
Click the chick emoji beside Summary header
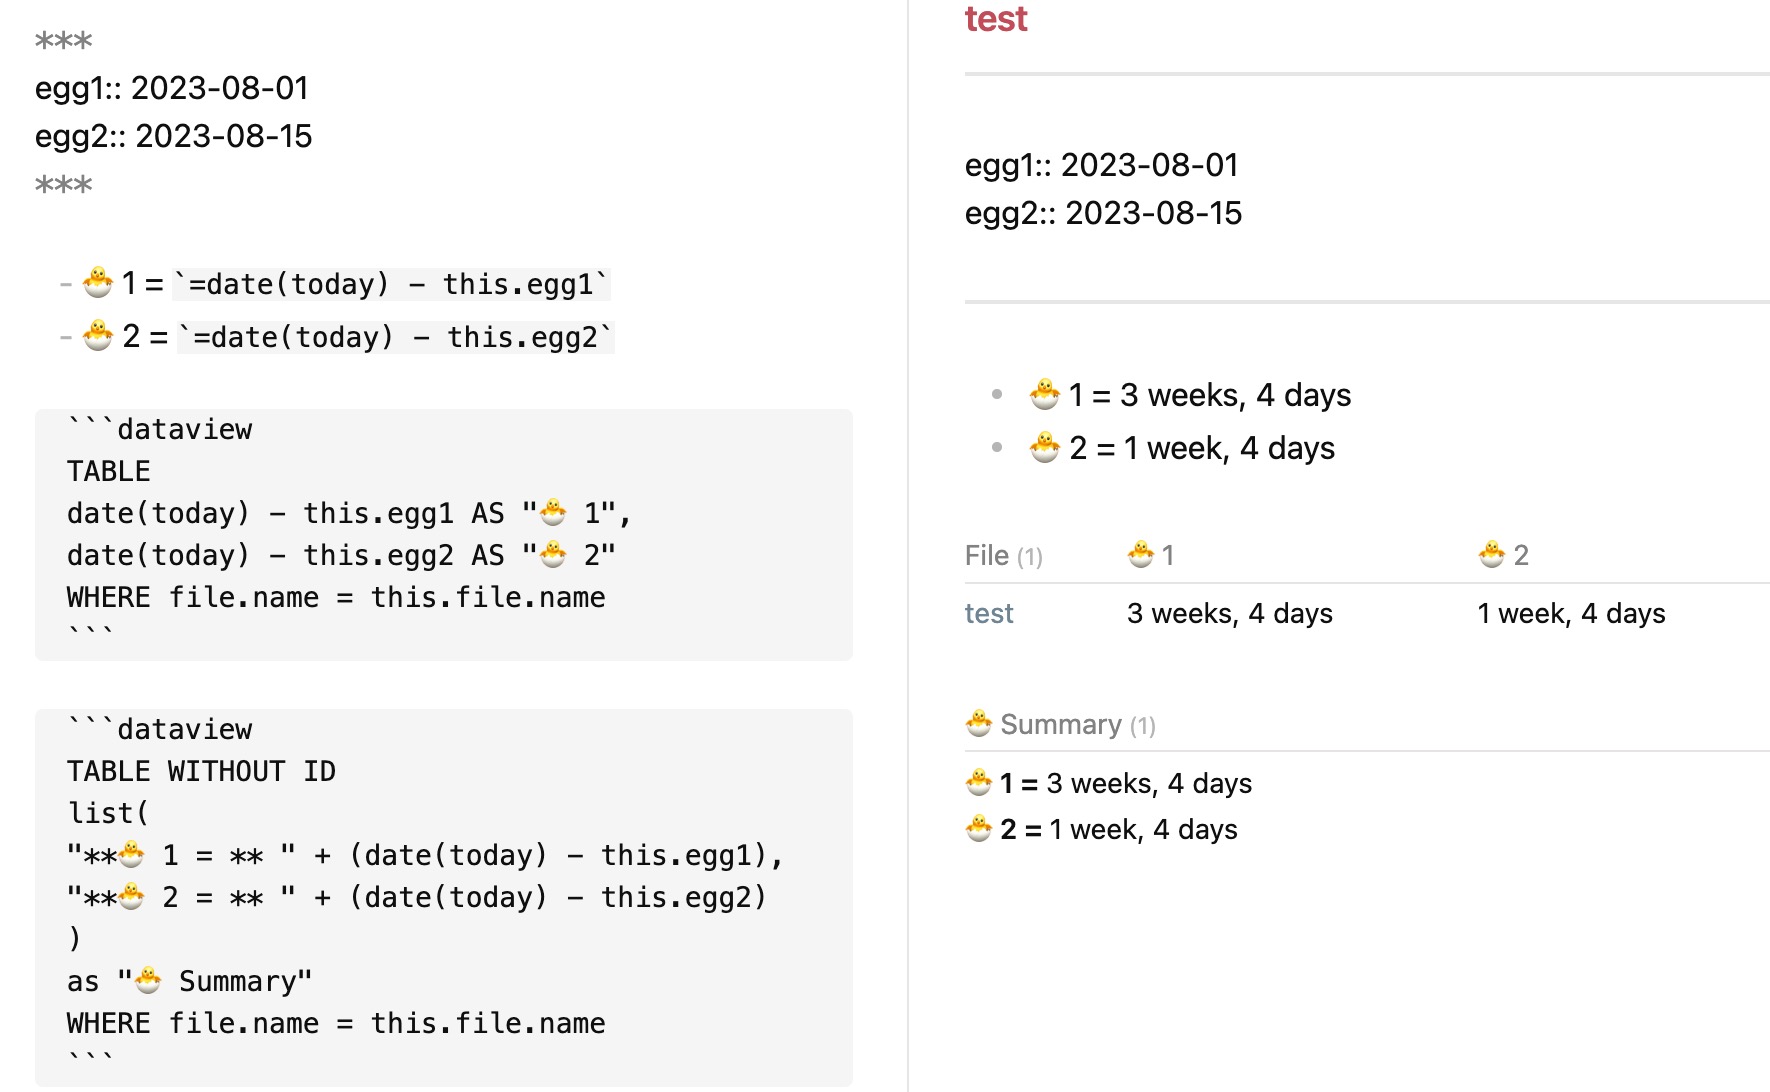[979, 723]
